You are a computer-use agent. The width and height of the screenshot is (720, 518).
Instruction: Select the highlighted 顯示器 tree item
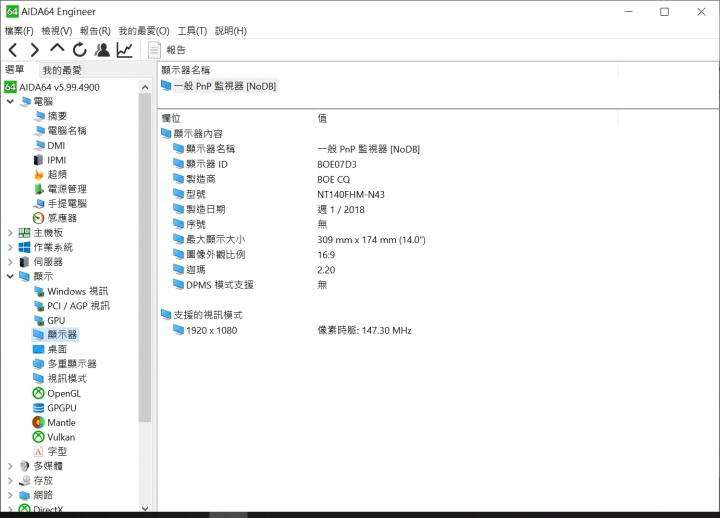click(55, 335)
